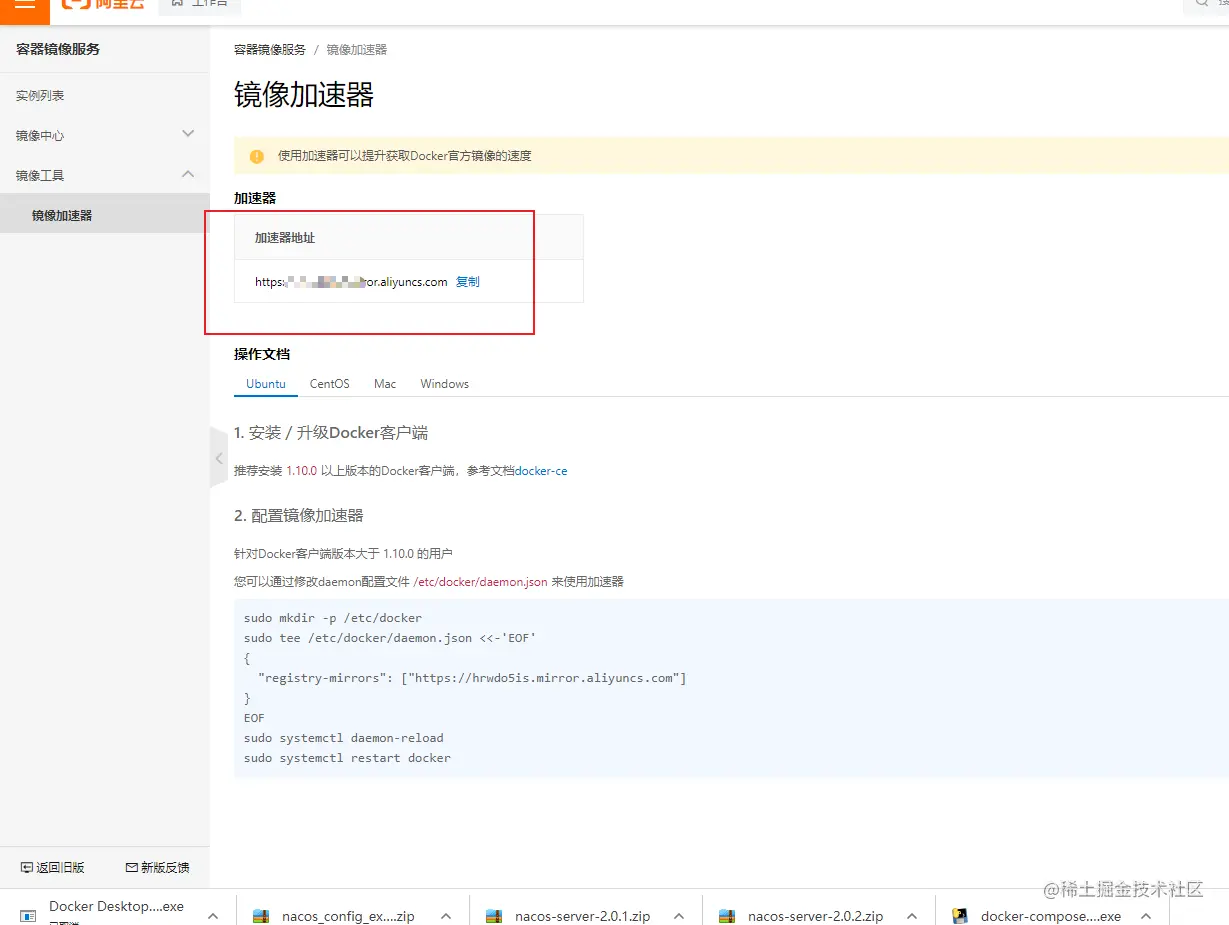Expand docker-compose exe options chevron
The image size is (1229, 925).
1146,915
